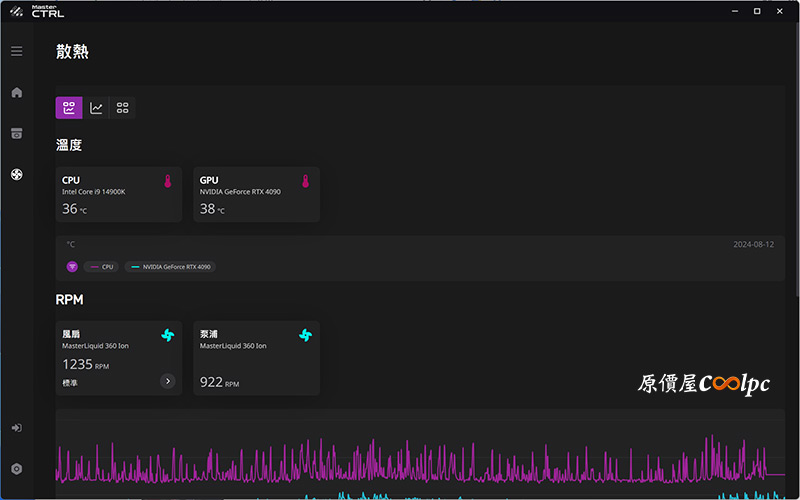Close the MasterCTRL window
800x500 pixels.
(x=780, y=11)
